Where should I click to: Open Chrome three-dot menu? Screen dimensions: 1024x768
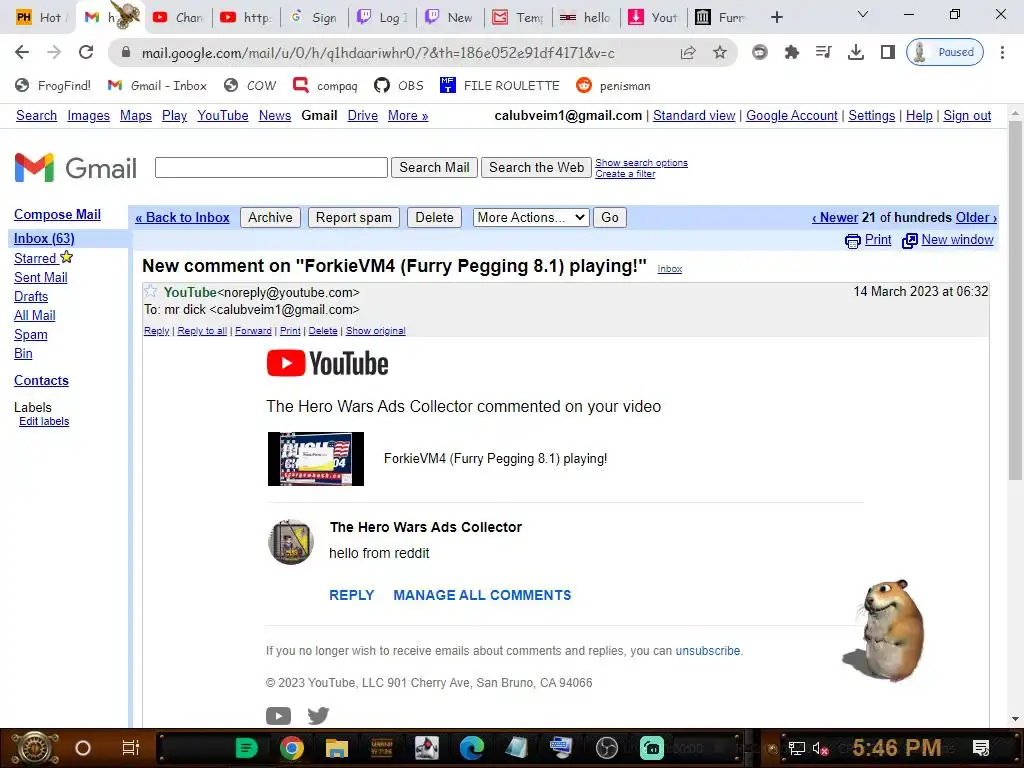(1002, 52)
